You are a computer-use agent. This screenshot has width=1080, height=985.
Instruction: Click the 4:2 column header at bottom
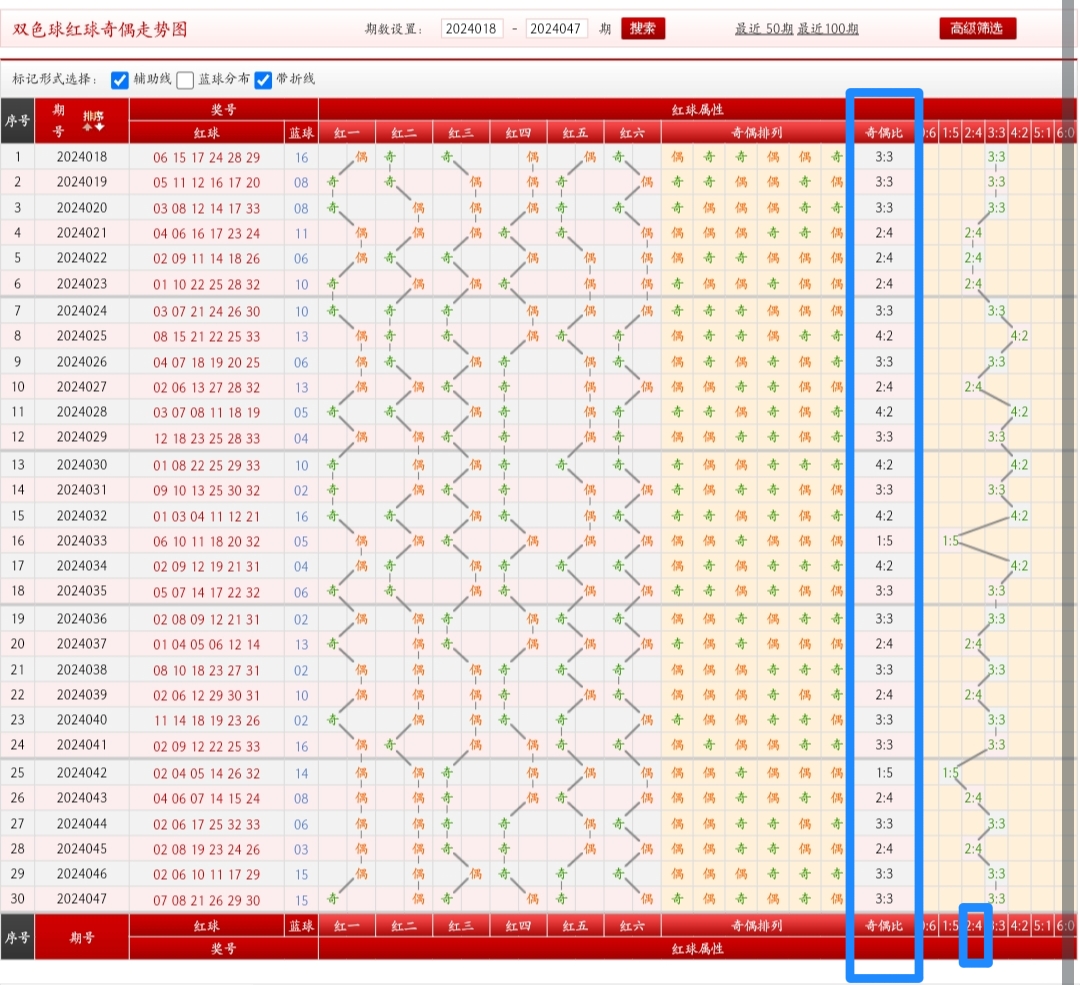(1019, 926)
